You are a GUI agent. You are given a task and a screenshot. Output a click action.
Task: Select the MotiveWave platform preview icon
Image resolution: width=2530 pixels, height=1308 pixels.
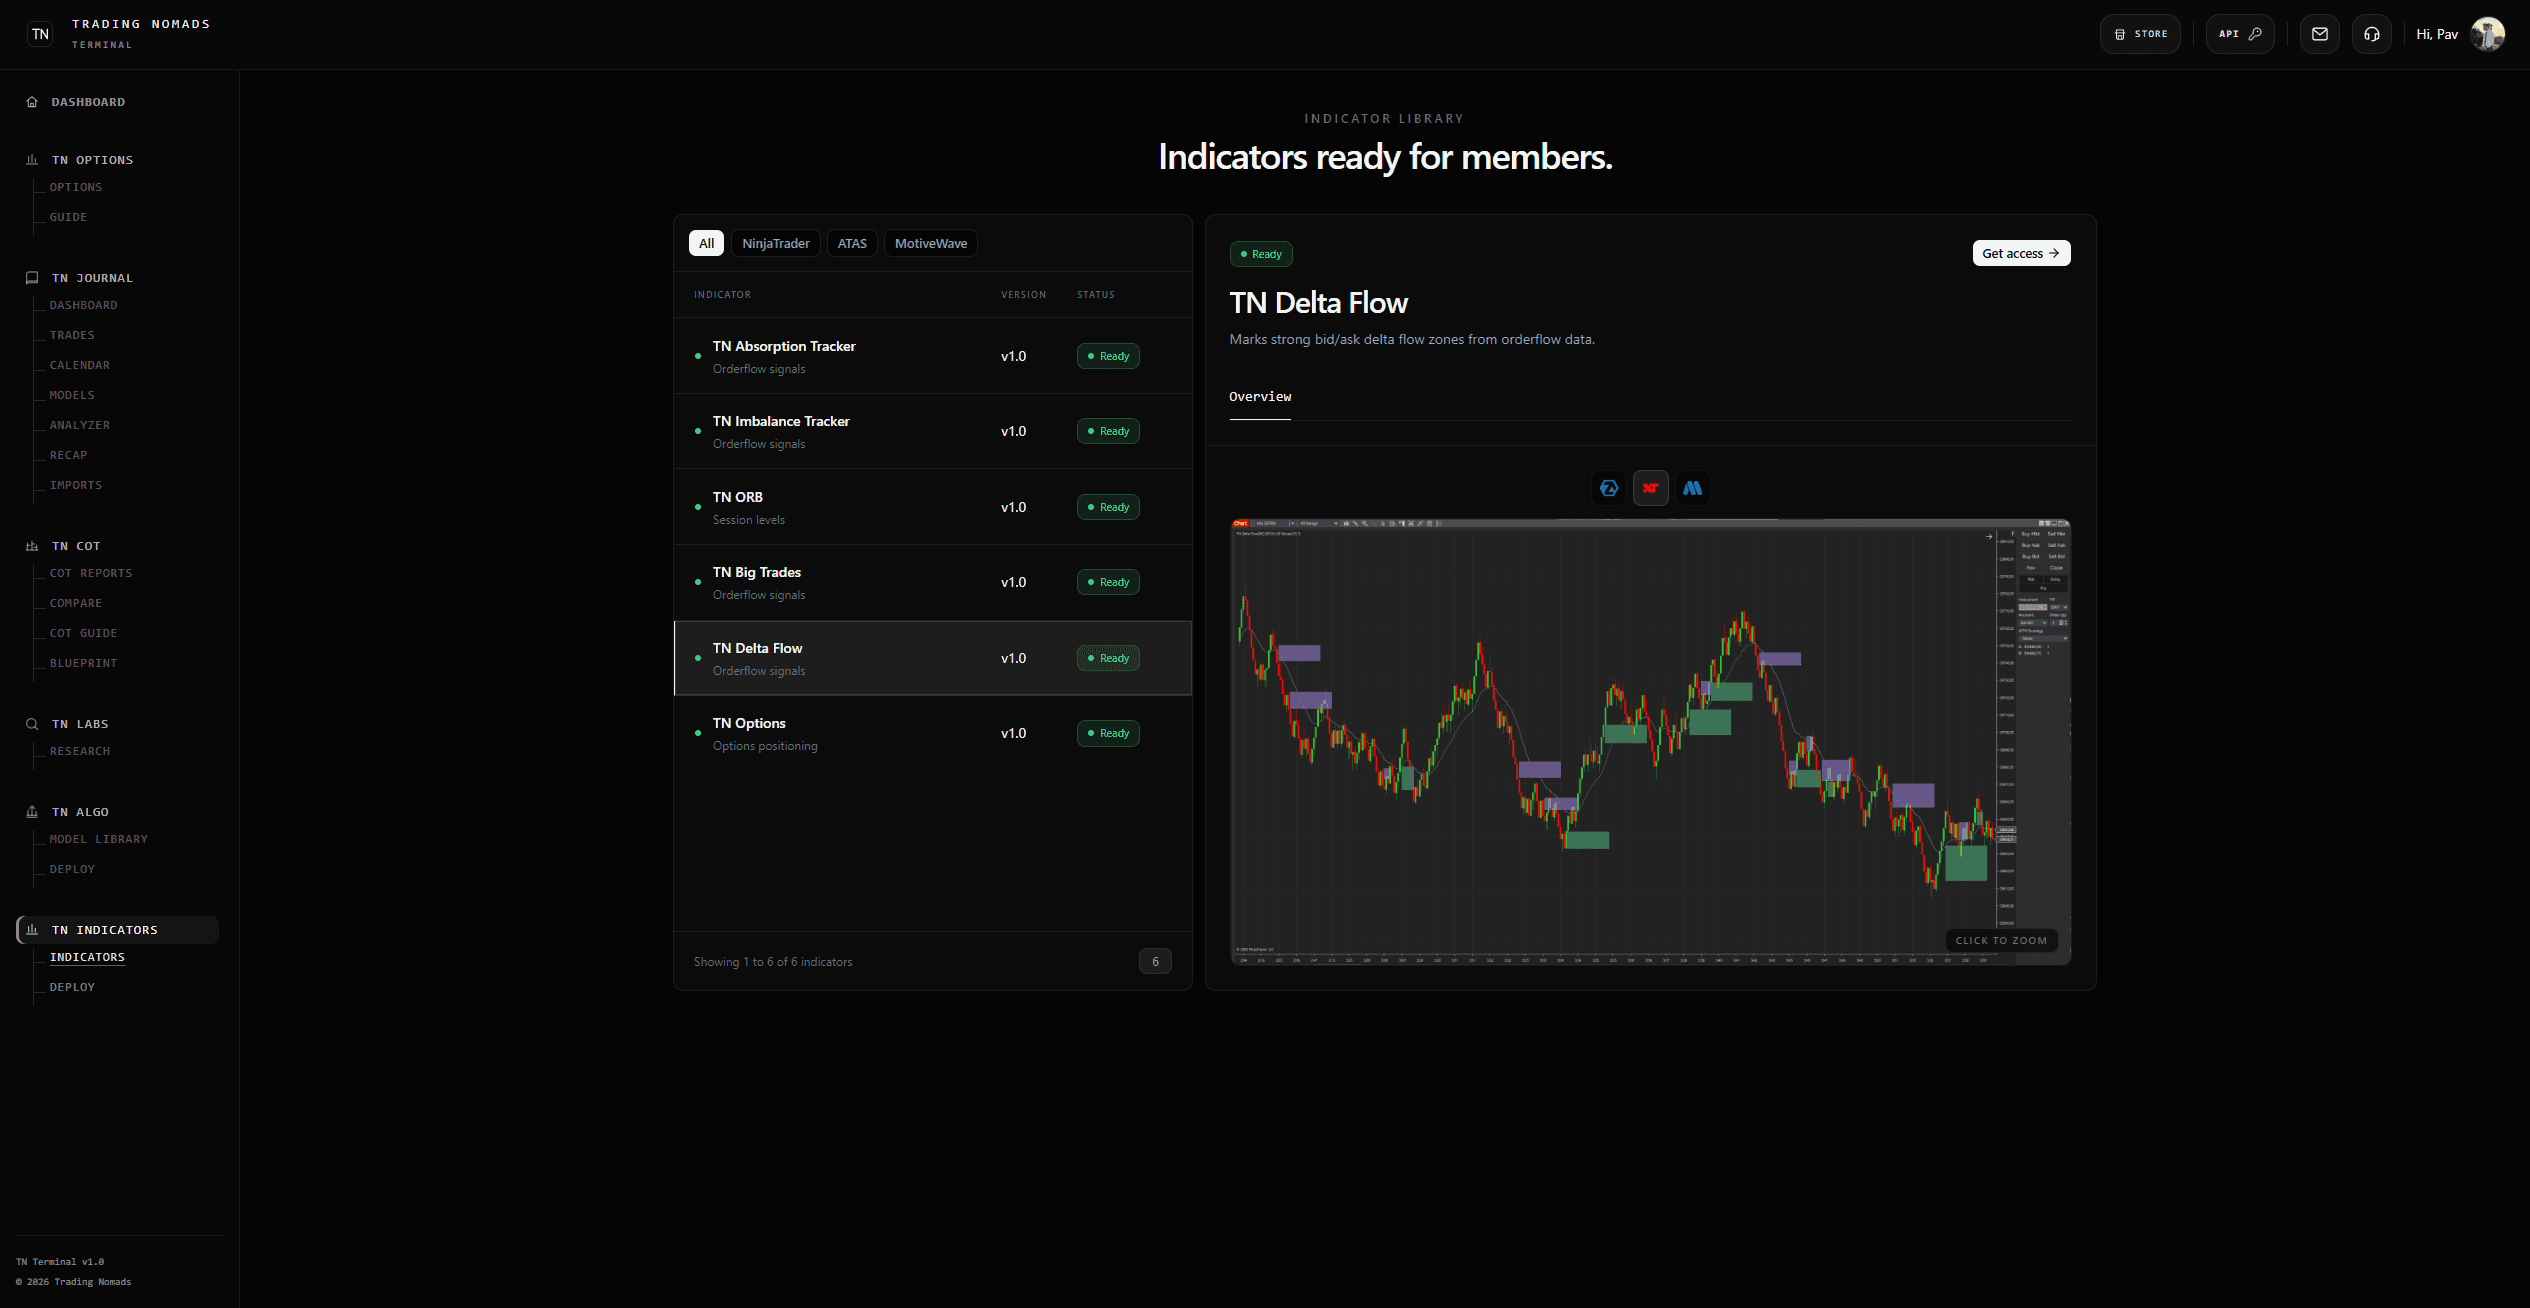click(x=1692, y=488)
